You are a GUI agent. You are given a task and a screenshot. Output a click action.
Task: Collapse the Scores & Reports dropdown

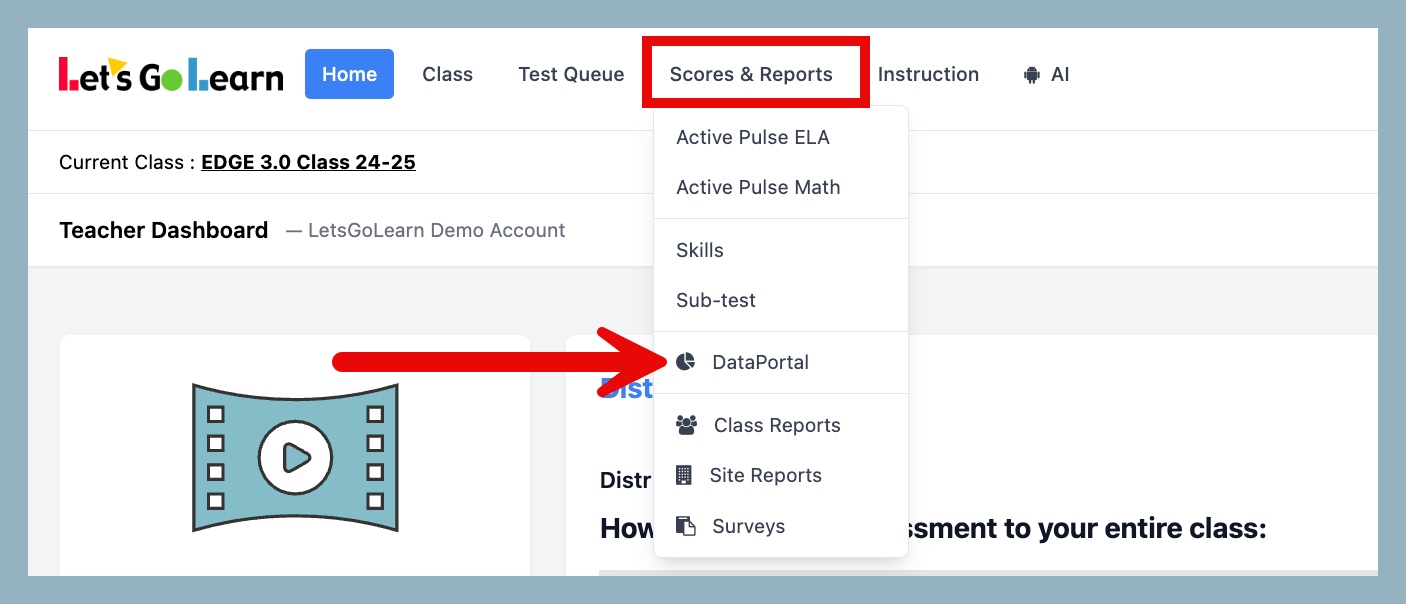[x=751, y=74]
